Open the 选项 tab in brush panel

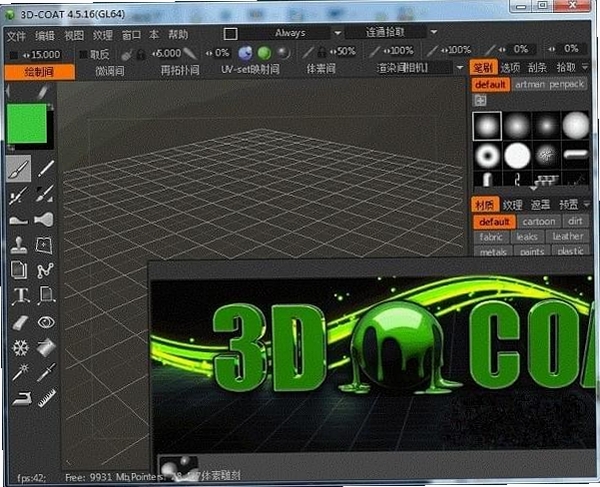tap(510, 68)
